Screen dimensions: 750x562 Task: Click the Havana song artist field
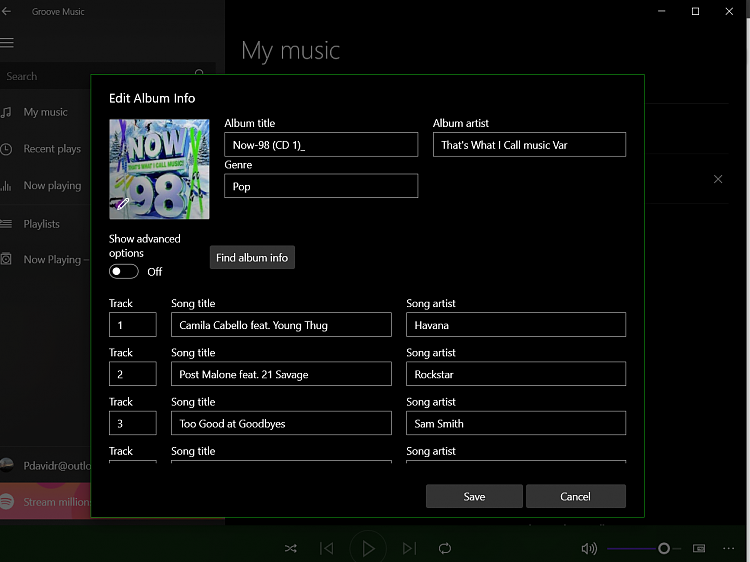click(516, 325)
